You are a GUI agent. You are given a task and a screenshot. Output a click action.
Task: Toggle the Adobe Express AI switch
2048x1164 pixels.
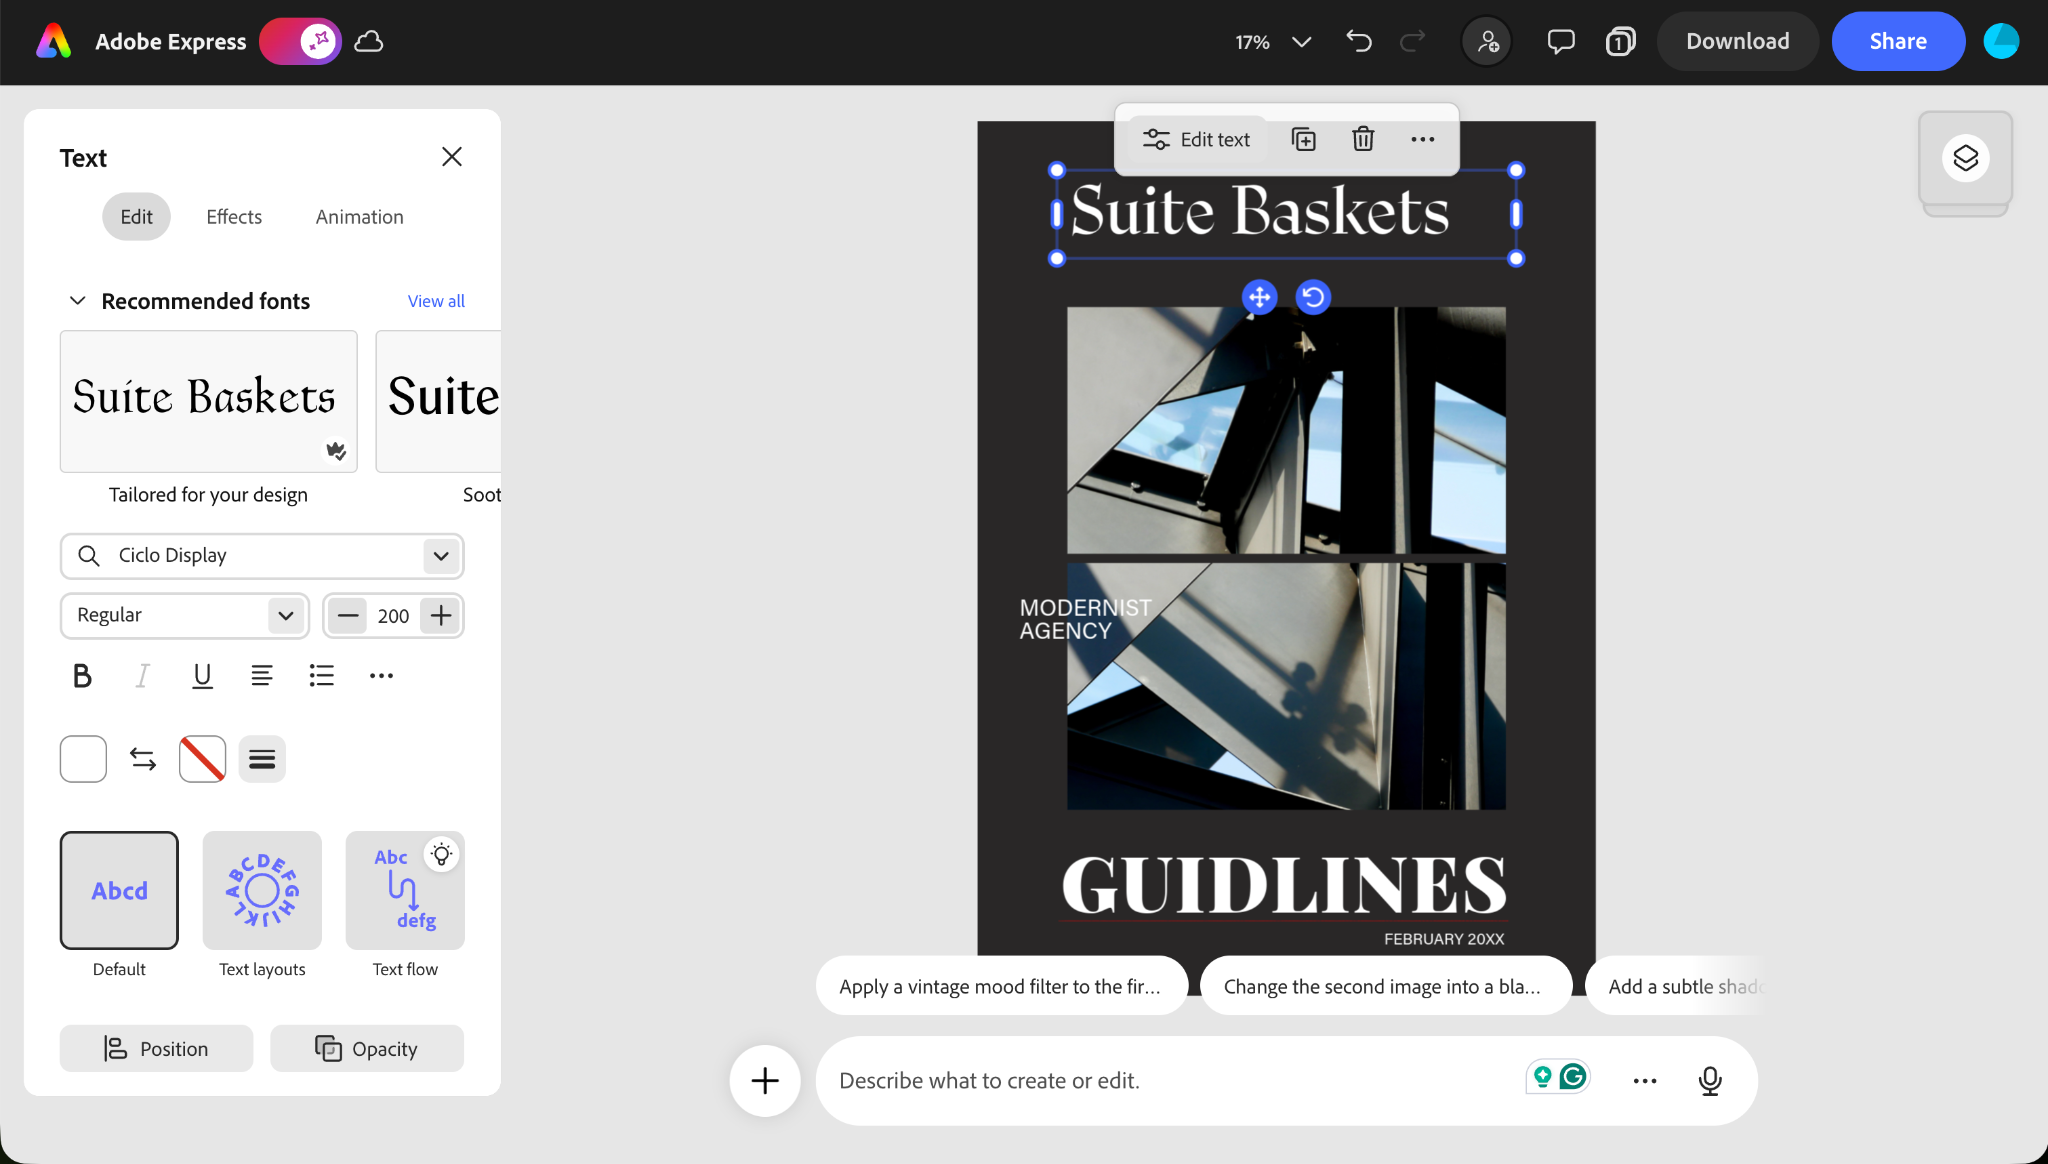300,41
